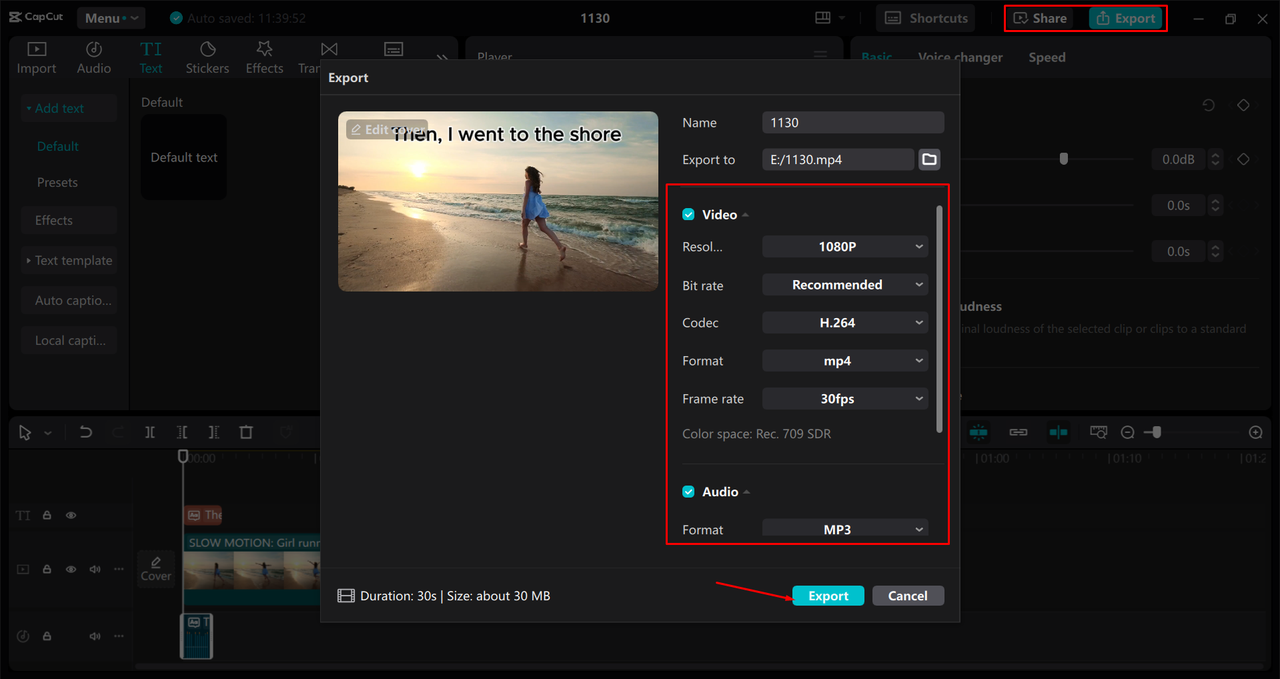This screenshot has height=679, width=1280.
Task: Open the Frame rate 30fps dropdown
Action: coord(845,399)
